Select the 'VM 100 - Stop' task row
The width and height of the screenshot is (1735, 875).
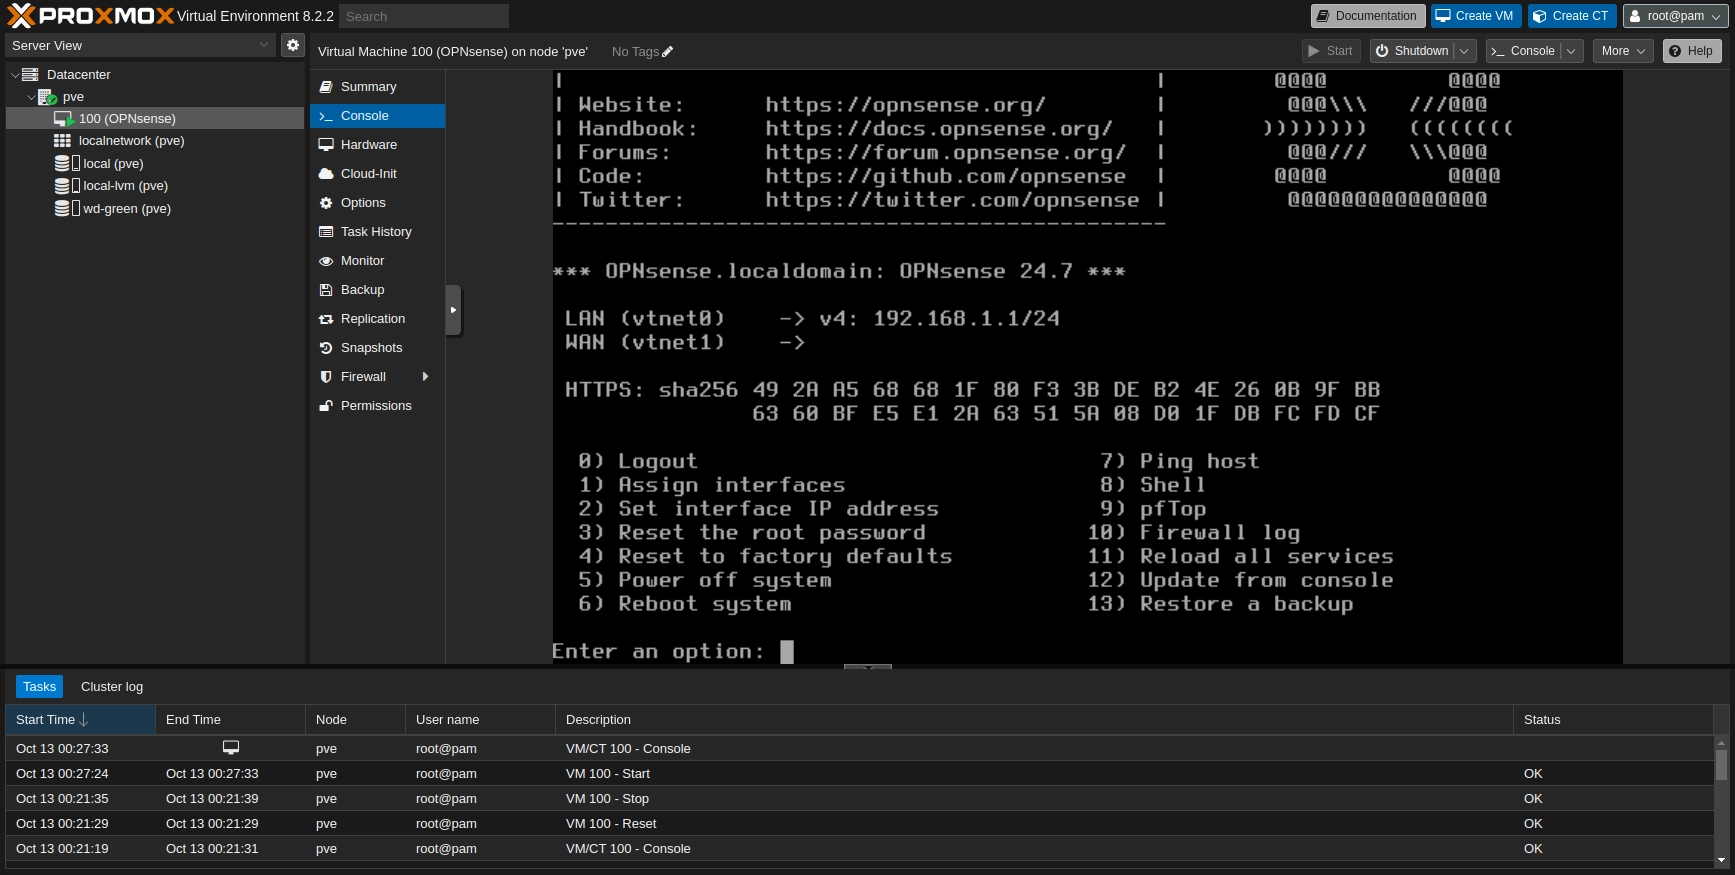pos(860,799)
